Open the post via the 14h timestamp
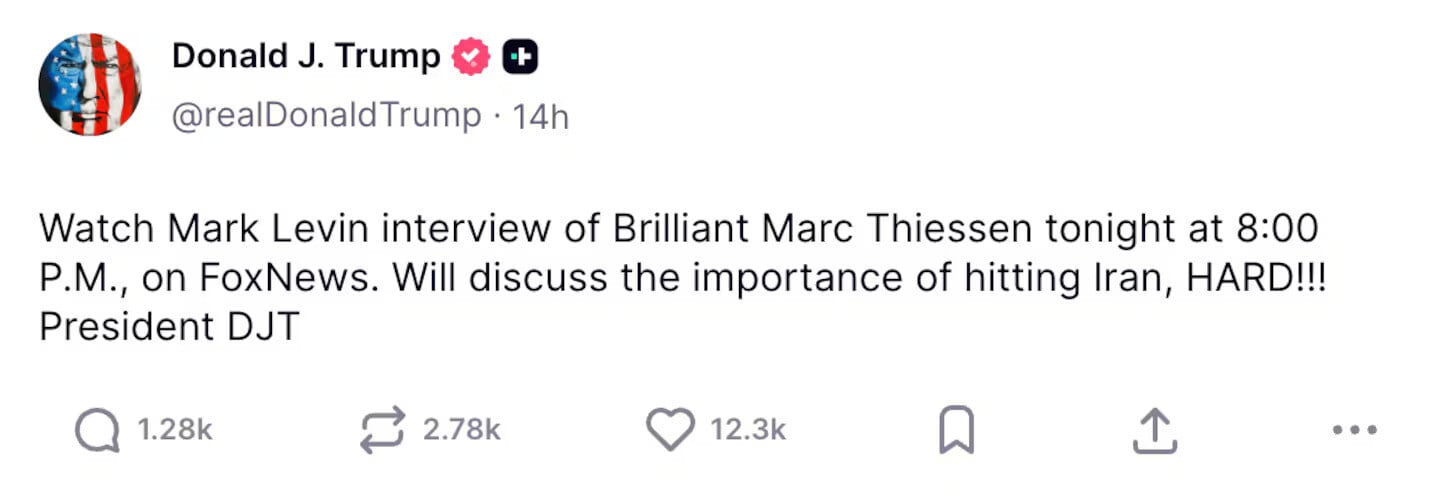Screen dimensions: 1440x496 (540, 117)
